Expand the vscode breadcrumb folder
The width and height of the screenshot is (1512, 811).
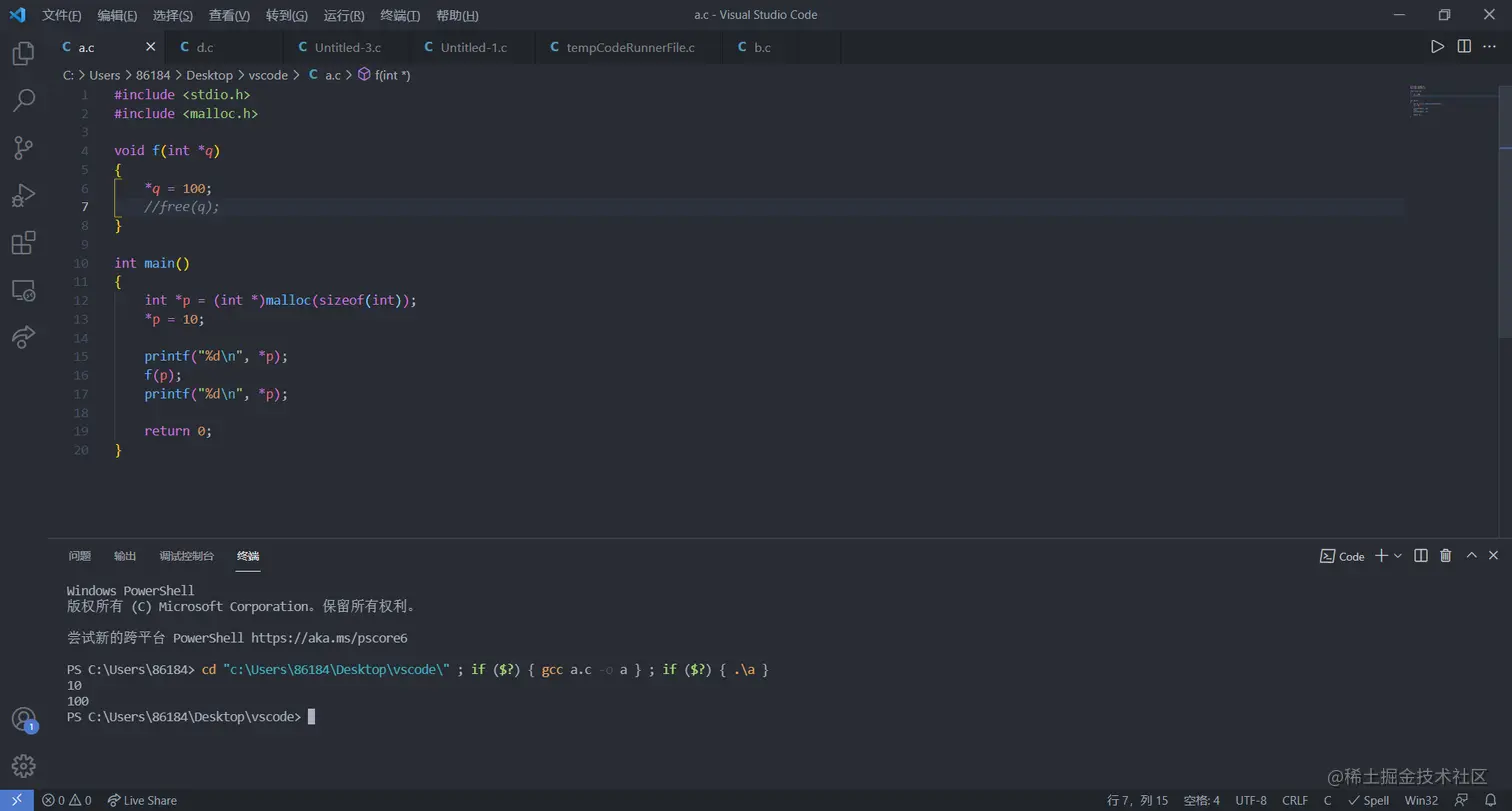[268, 75]
